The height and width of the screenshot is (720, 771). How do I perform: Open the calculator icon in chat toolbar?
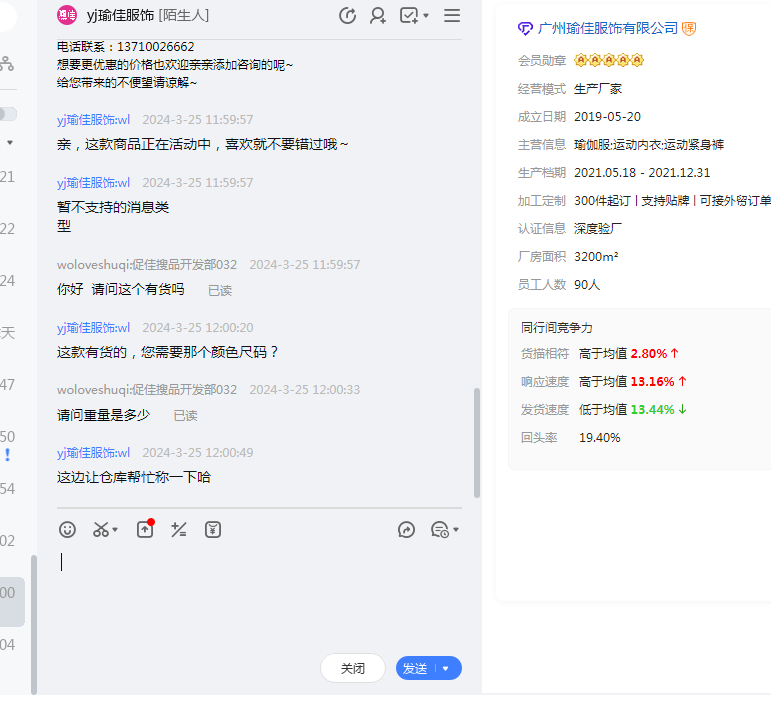pyautogui.click(x=179, y=530)
